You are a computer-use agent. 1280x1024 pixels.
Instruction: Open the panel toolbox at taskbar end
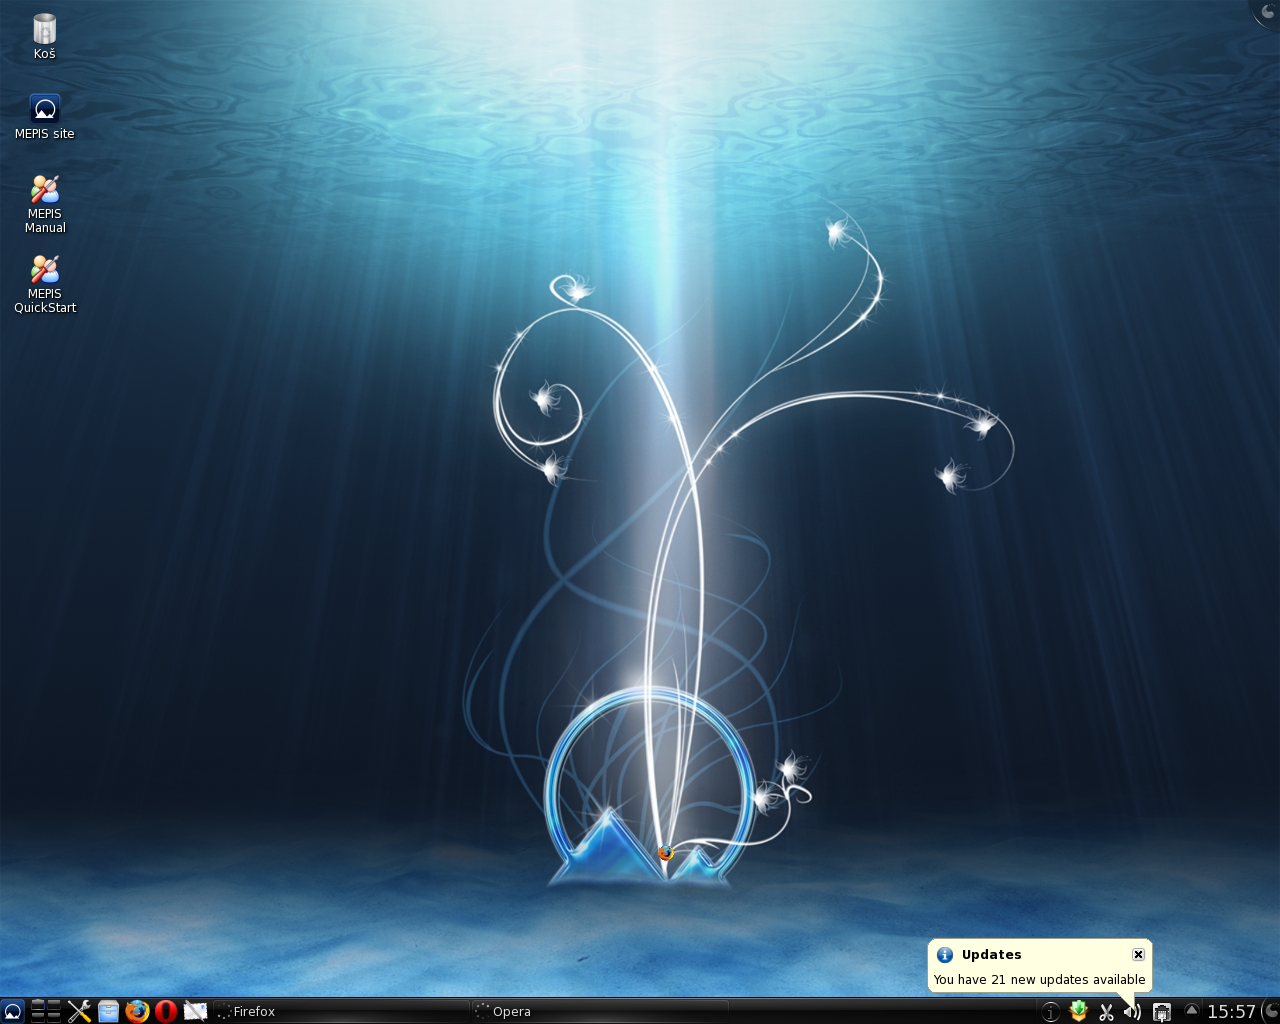click(1270, 1011)
